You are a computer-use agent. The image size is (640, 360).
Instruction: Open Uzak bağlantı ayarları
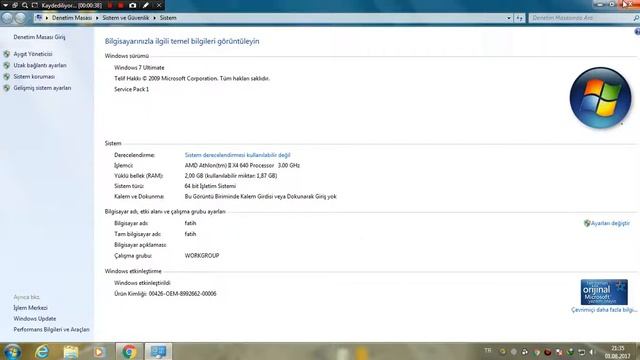click(x=40, y=65)
